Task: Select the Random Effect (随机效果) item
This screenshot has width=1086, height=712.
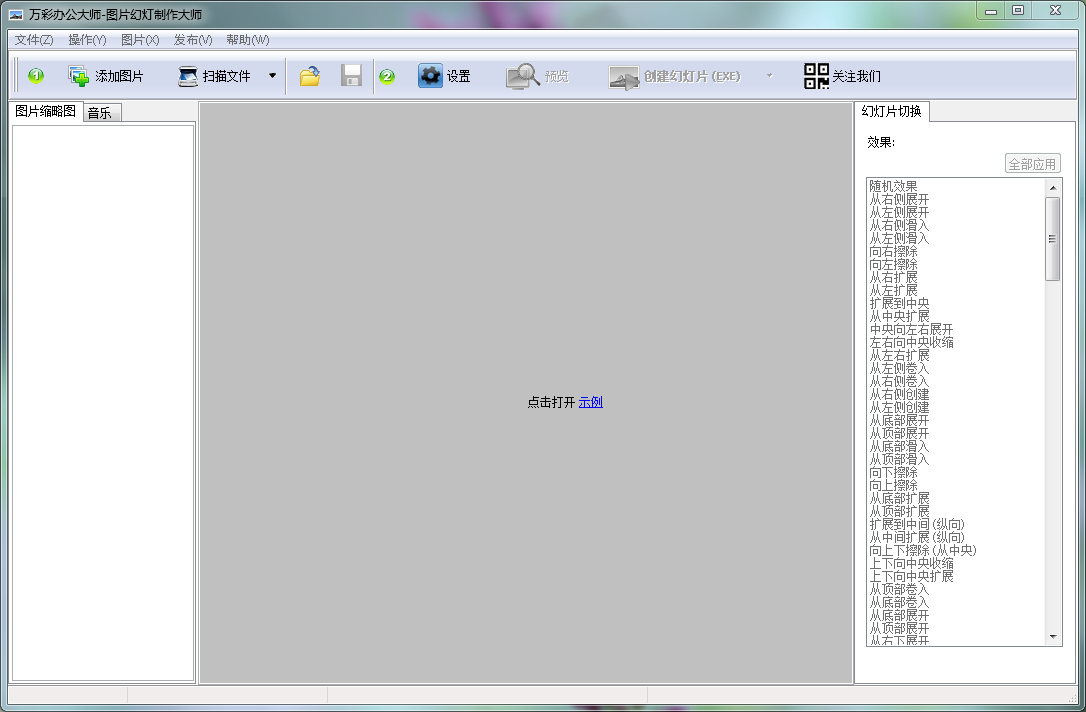Action: point(893,186)
